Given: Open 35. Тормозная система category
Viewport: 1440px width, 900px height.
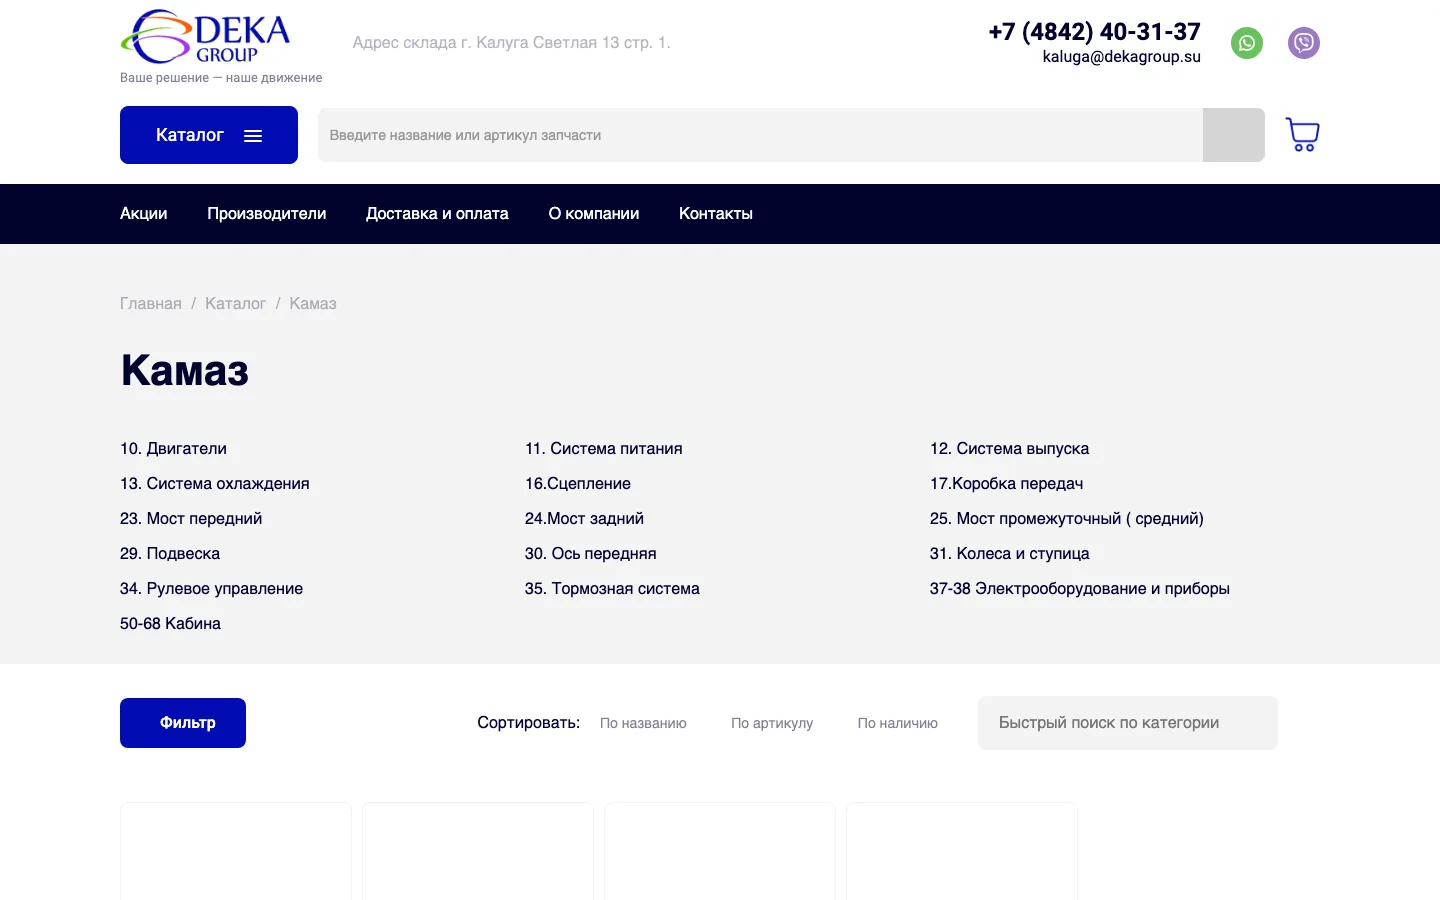Looking at the screenshot, I should pos(612,589).
